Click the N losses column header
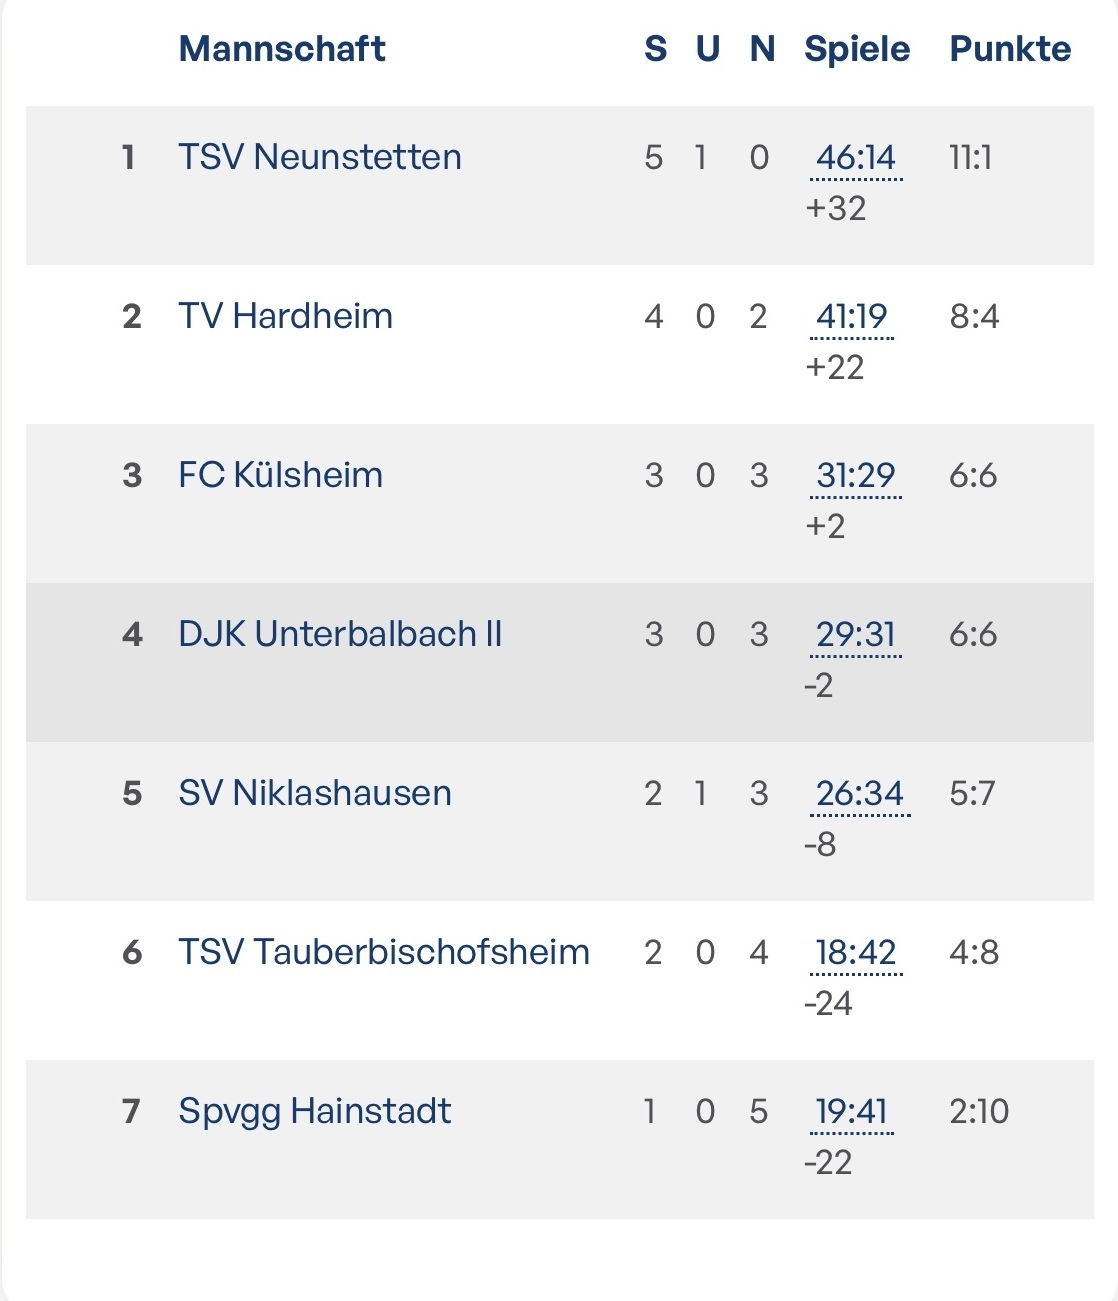1118x1301 pixels. [762, 49]
